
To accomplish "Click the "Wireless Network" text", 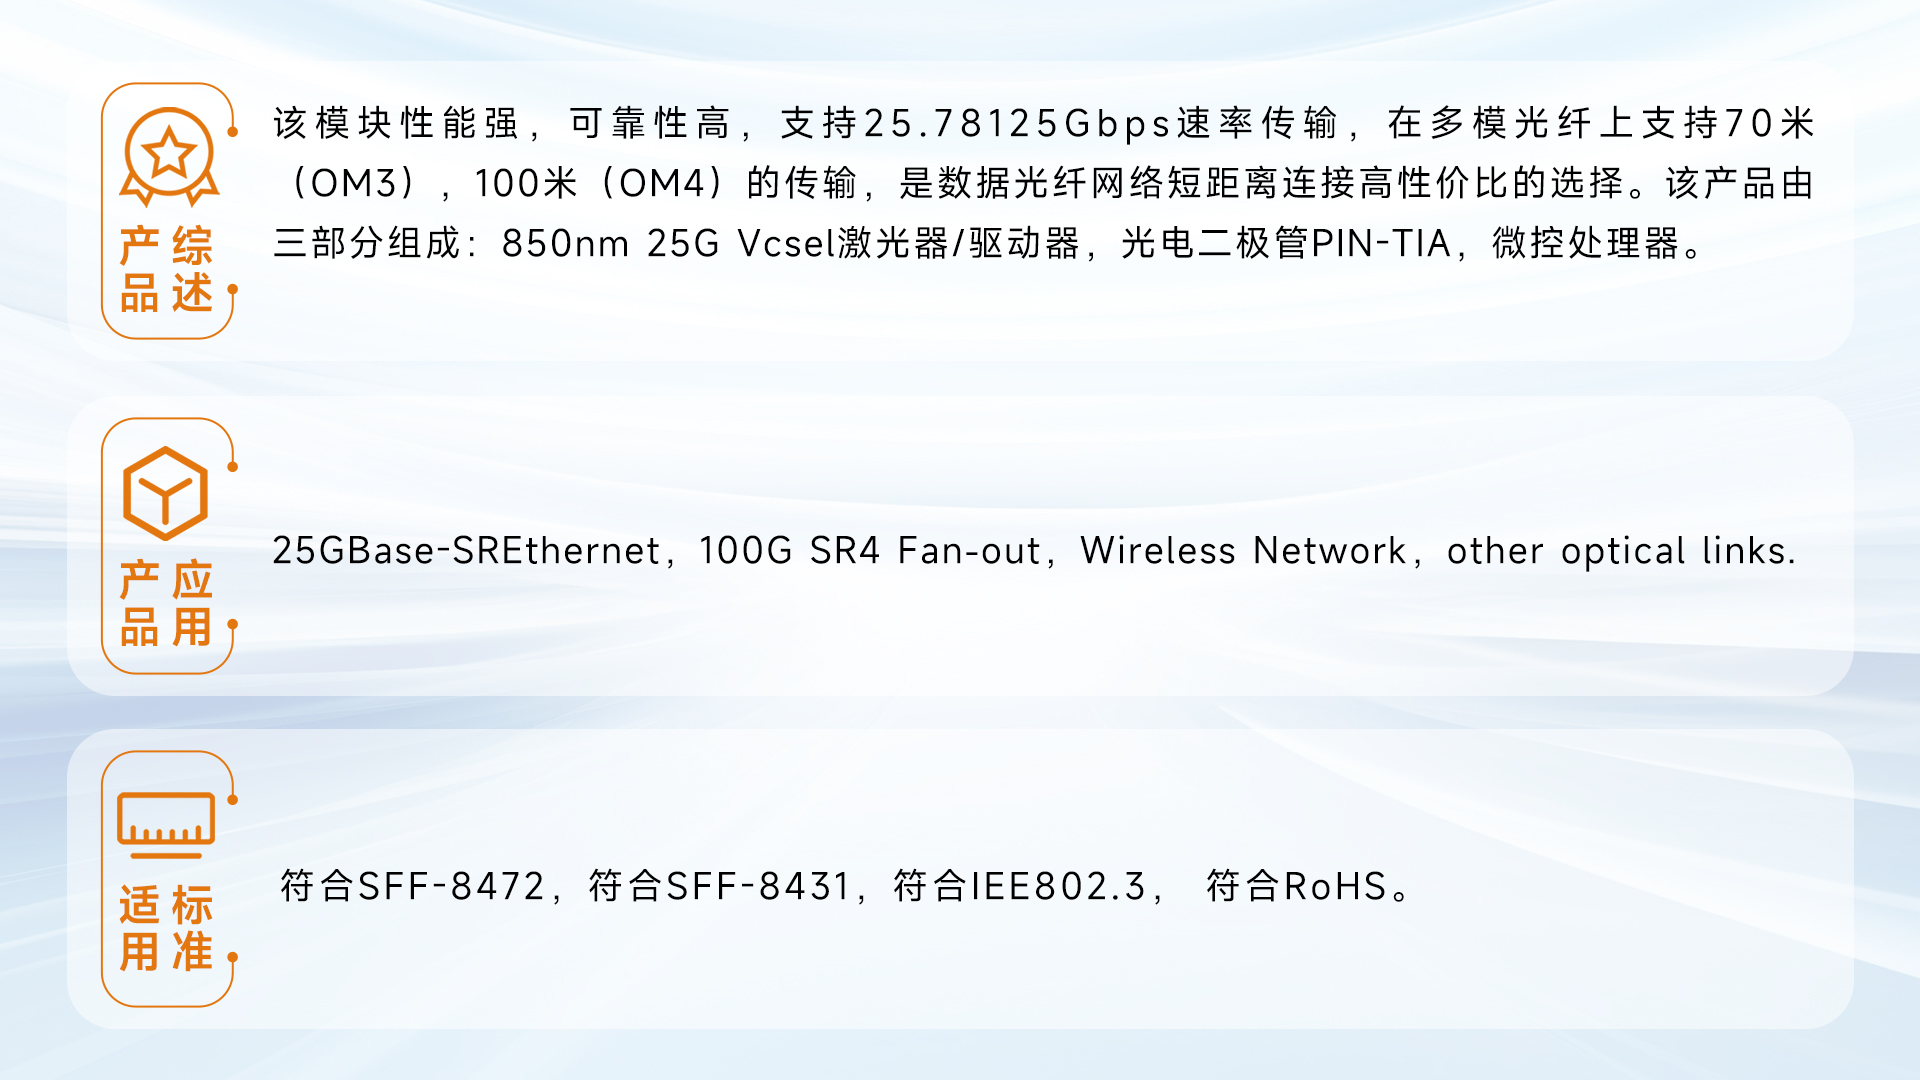I will 1243,551.
